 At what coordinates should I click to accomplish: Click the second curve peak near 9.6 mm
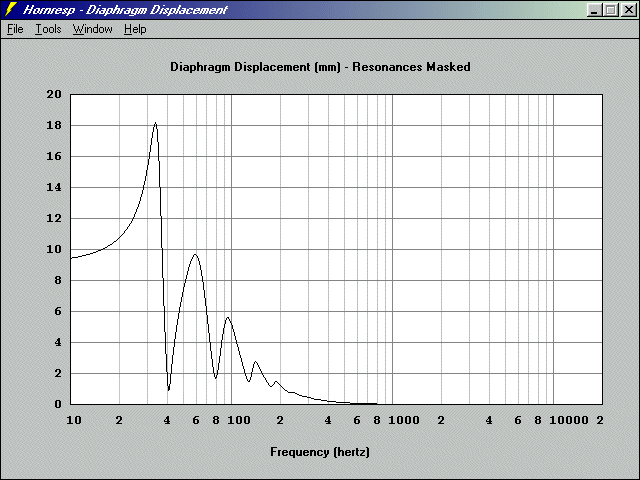point(196,254)
